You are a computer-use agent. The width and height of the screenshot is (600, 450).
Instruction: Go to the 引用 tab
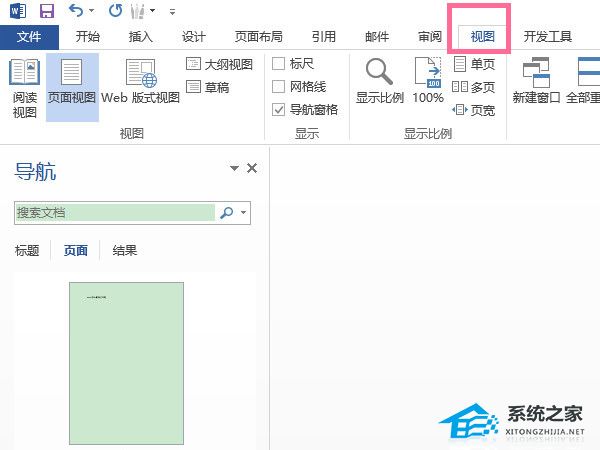tap(324, 37)
